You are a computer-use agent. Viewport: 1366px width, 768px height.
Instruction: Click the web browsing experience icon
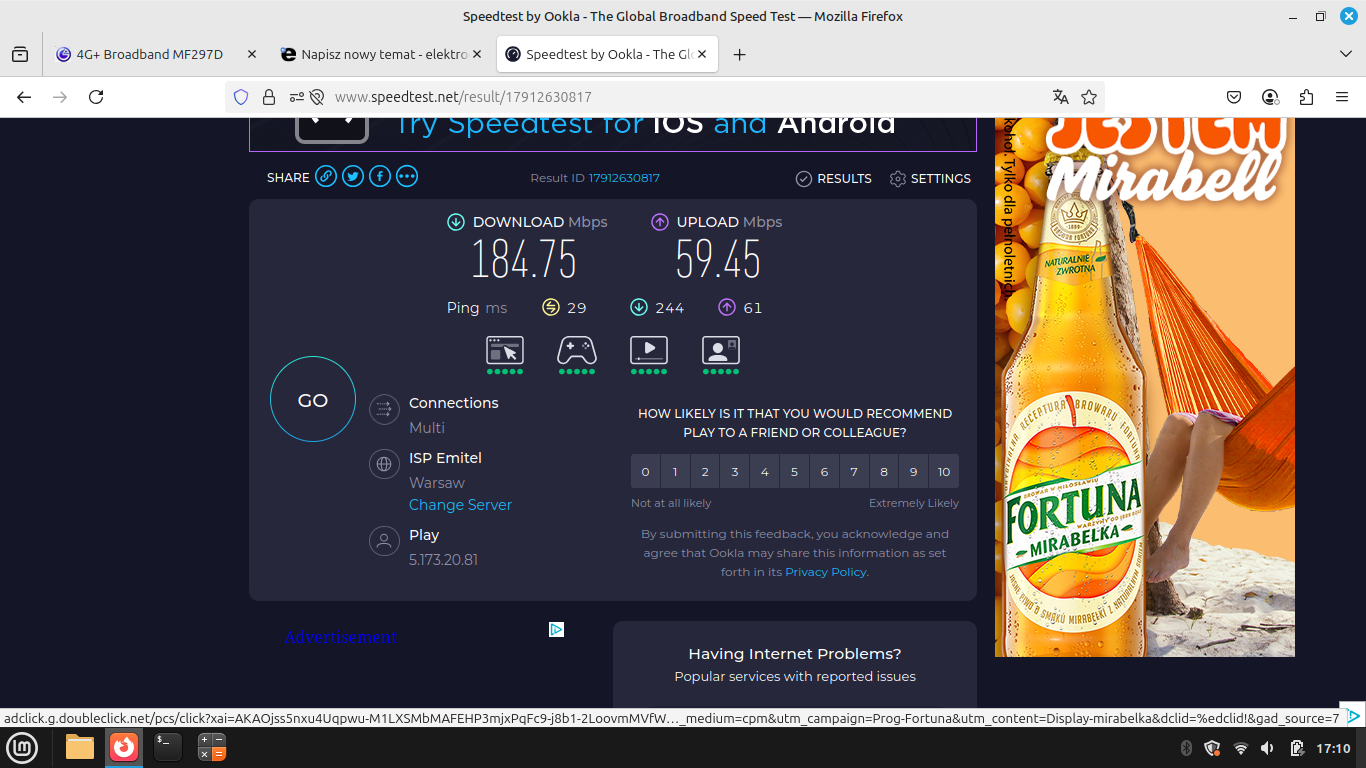coord(505,350)
